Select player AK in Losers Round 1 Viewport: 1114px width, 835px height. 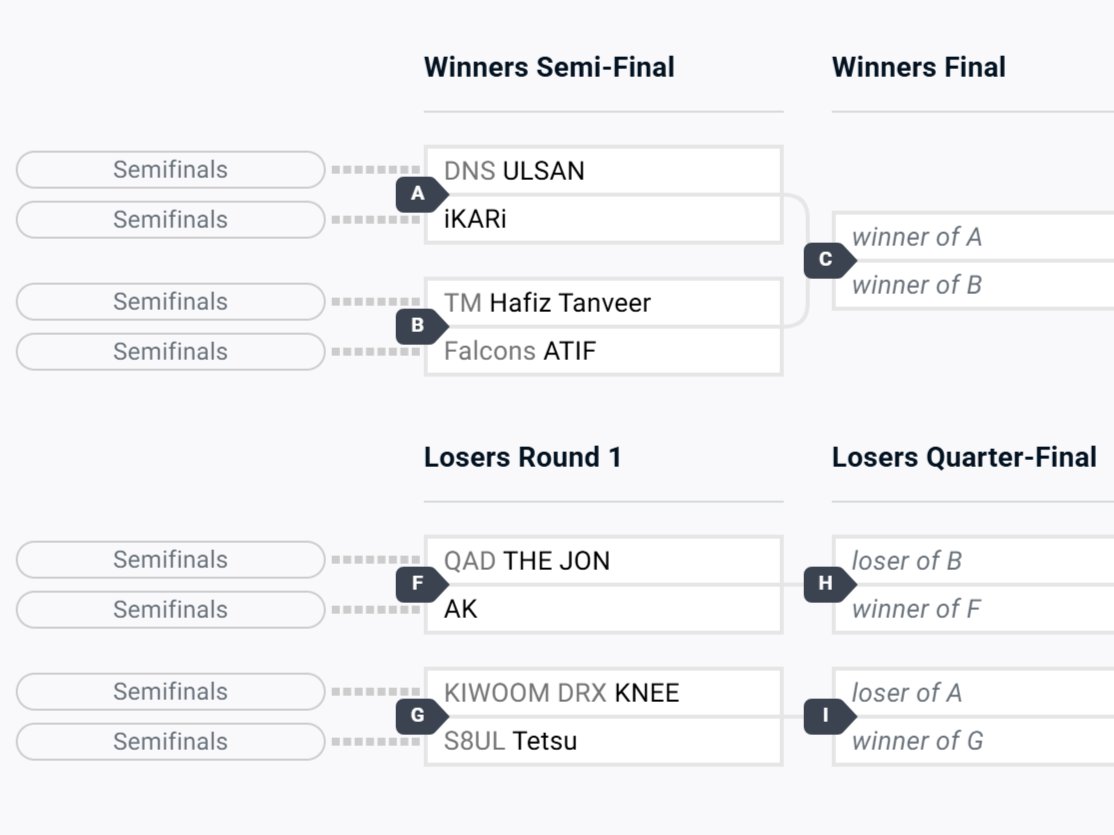(603, 609)
